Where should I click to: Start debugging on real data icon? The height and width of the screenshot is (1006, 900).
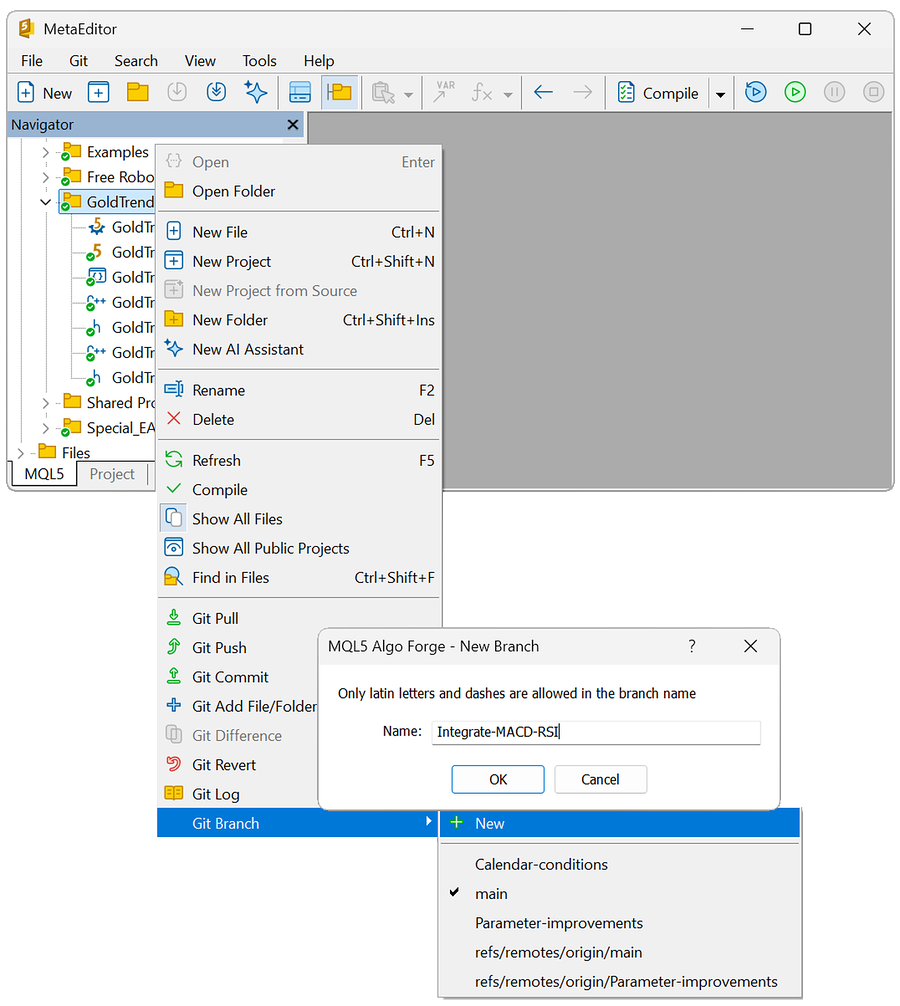point(756,92)
